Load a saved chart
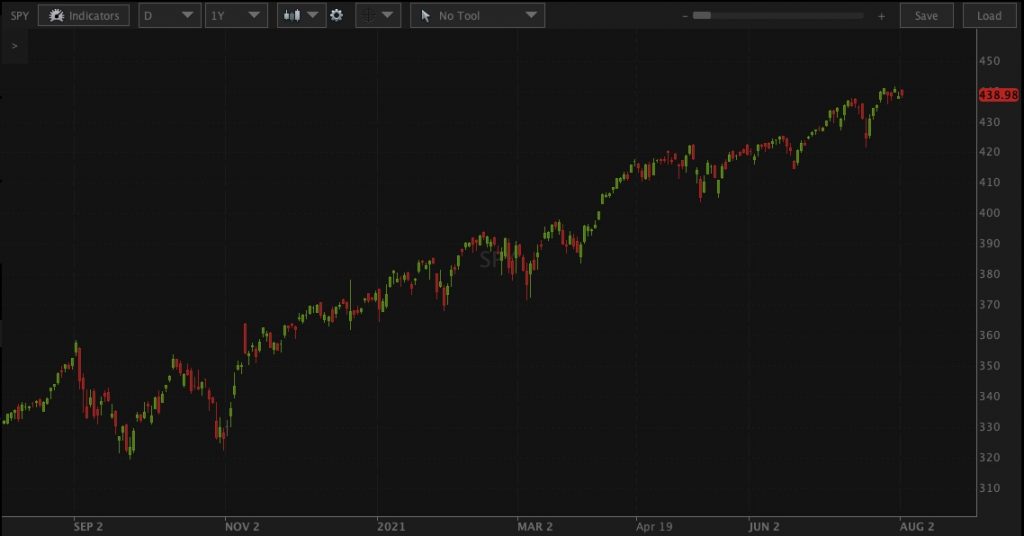1024x536 pixels. tap(989, 16)
